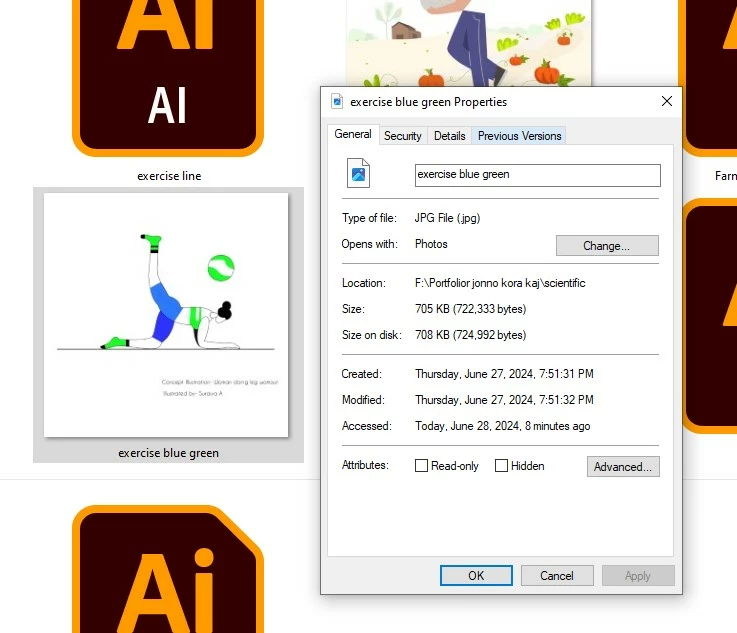Click the Photos text beside Opens with
This screenshot has width=737, height=633.
point(431,244)
